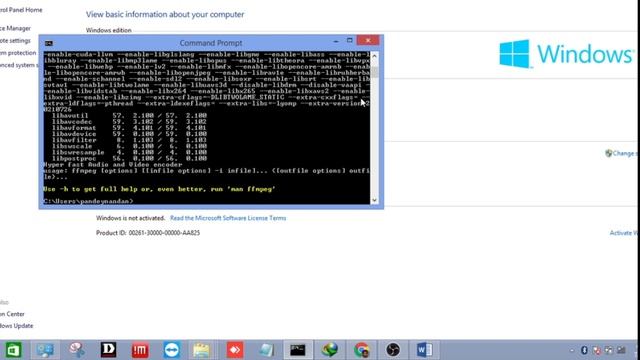Click the 'libswscale' version row
This screenshot has width=640, height=360.
[129, 146]
